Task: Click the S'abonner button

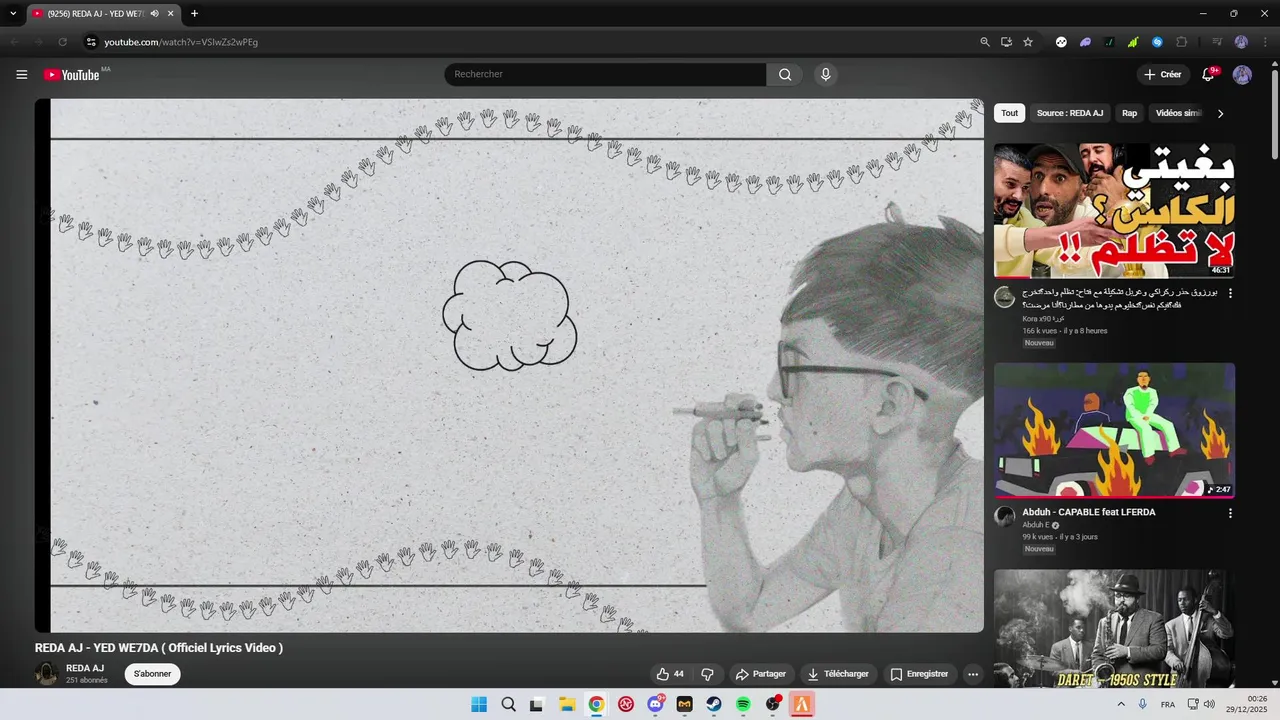Action: pyautogui.click(x=153, y=674)
